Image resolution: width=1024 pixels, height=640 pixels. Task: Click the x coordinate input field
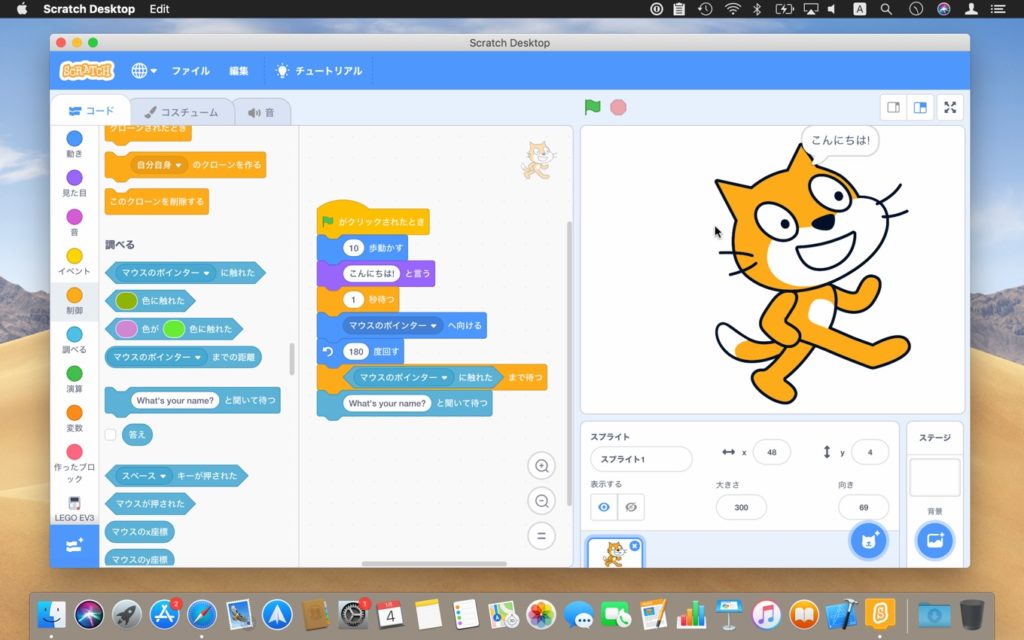pos(771,452)
